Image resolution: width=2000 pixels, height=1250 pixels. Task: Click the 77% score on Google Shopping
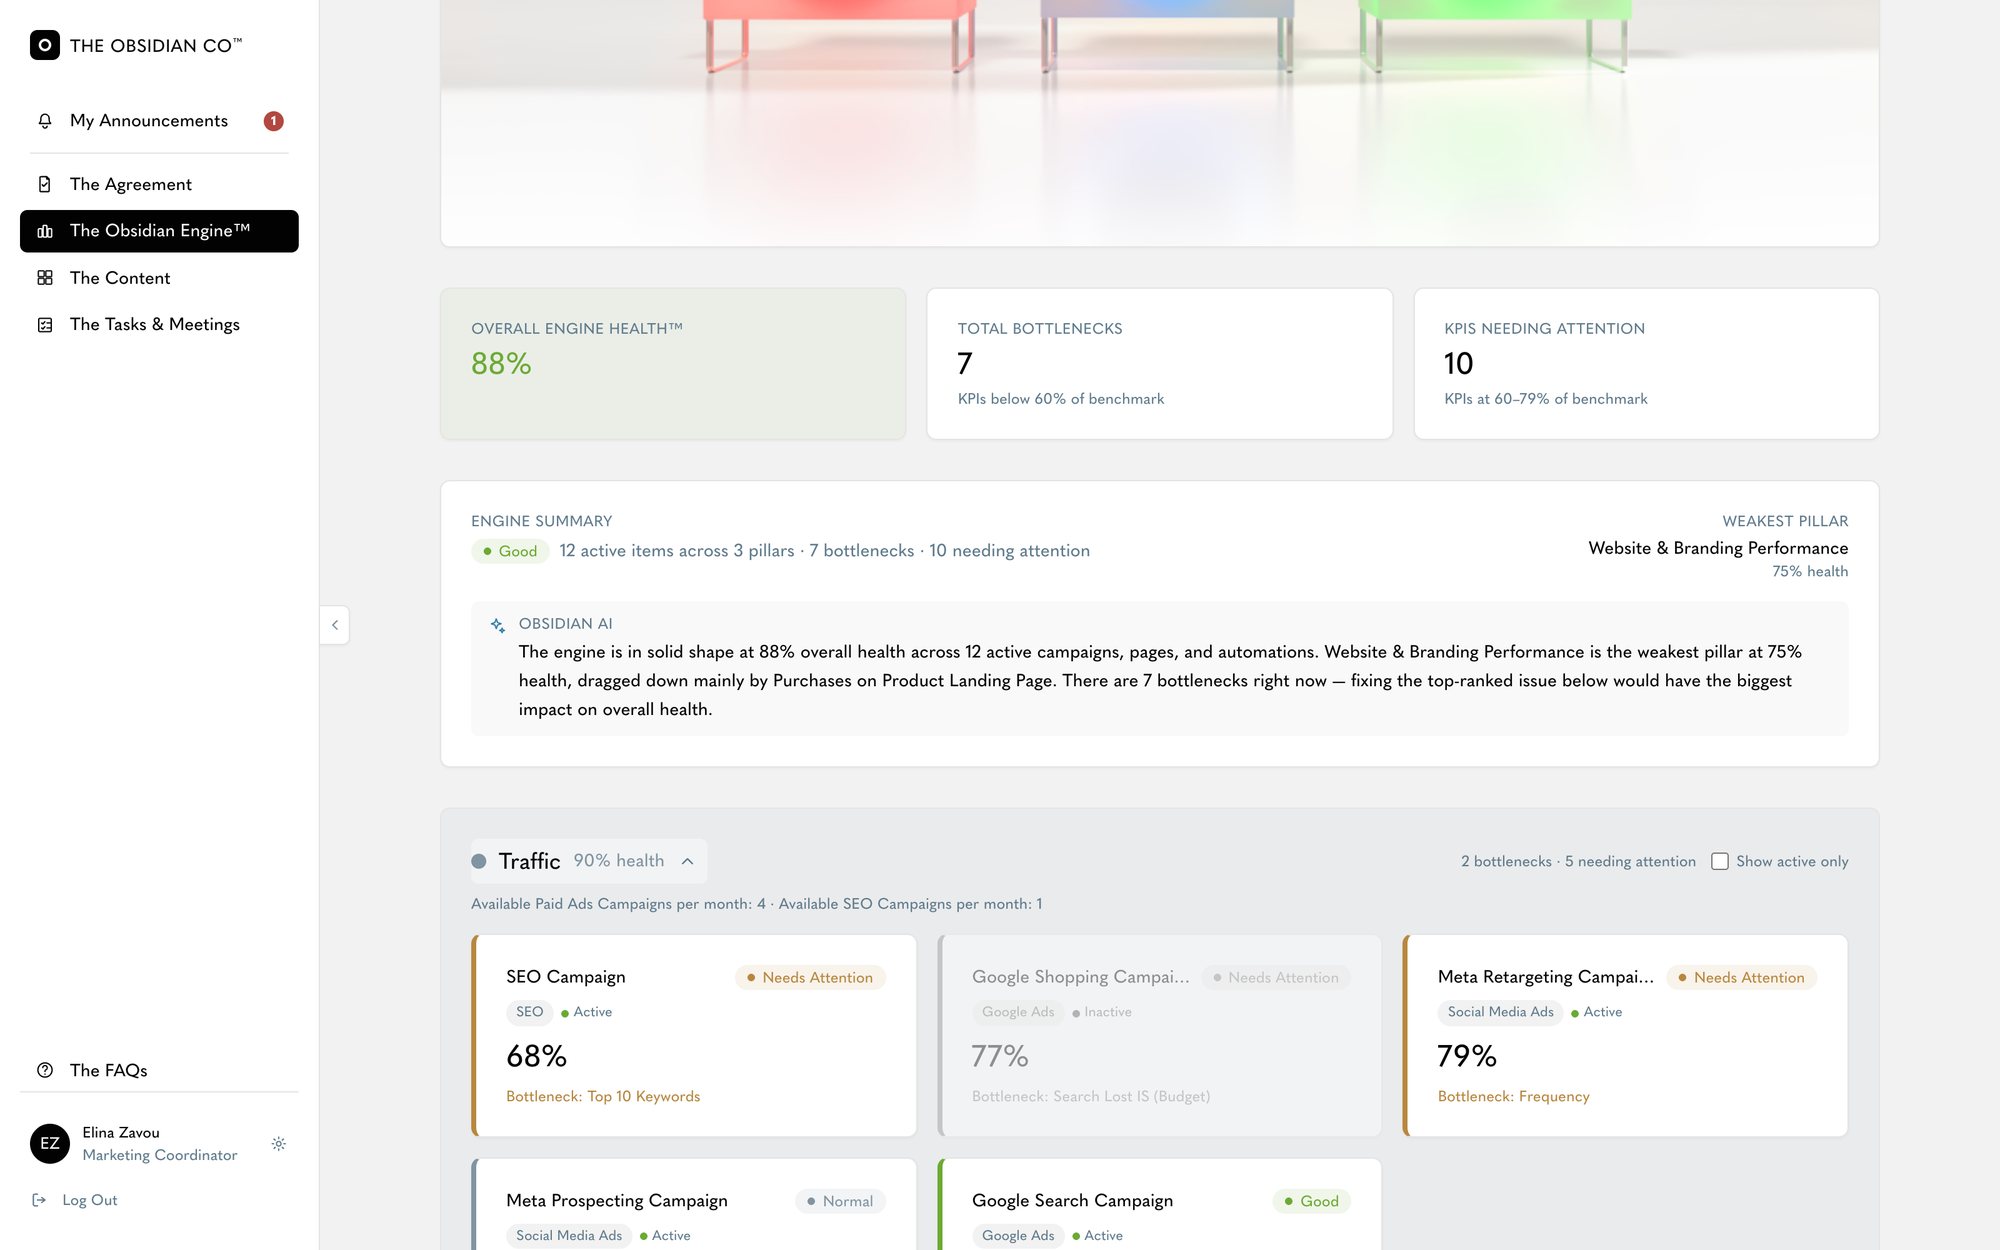1000,1056
